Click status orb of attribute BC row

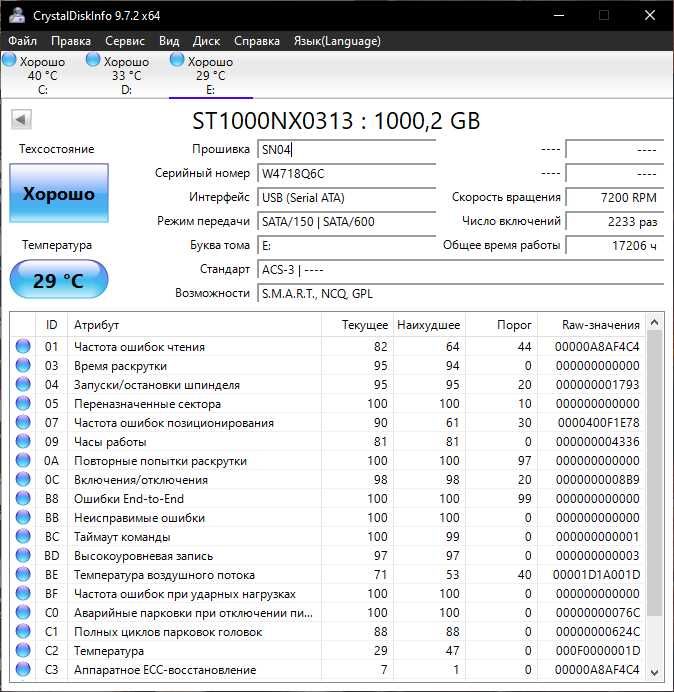pyautogui.click(x=23, y=536)
